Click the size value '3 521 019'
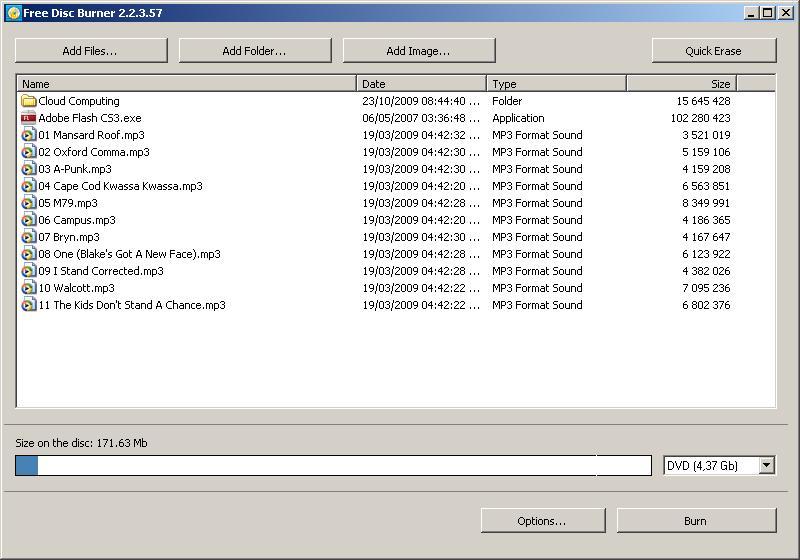Screen dimensions: 800x560 click(x=706, y=135)
